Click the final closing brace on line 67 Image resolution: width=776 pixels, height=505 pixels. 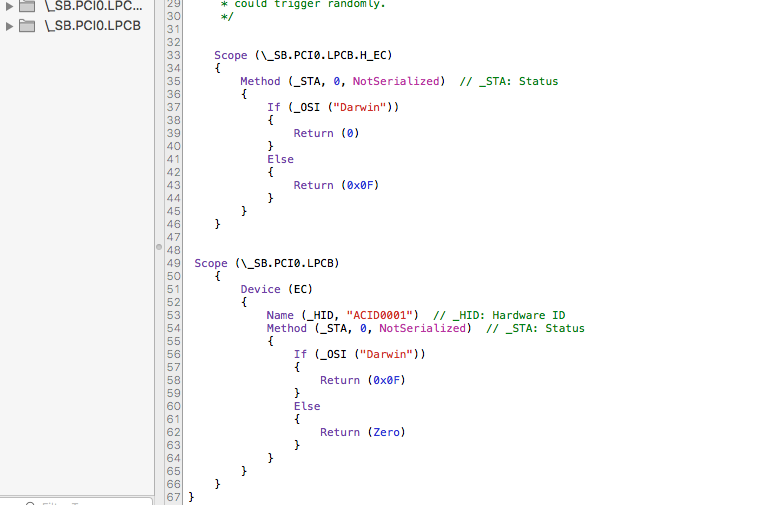(191, 497)
